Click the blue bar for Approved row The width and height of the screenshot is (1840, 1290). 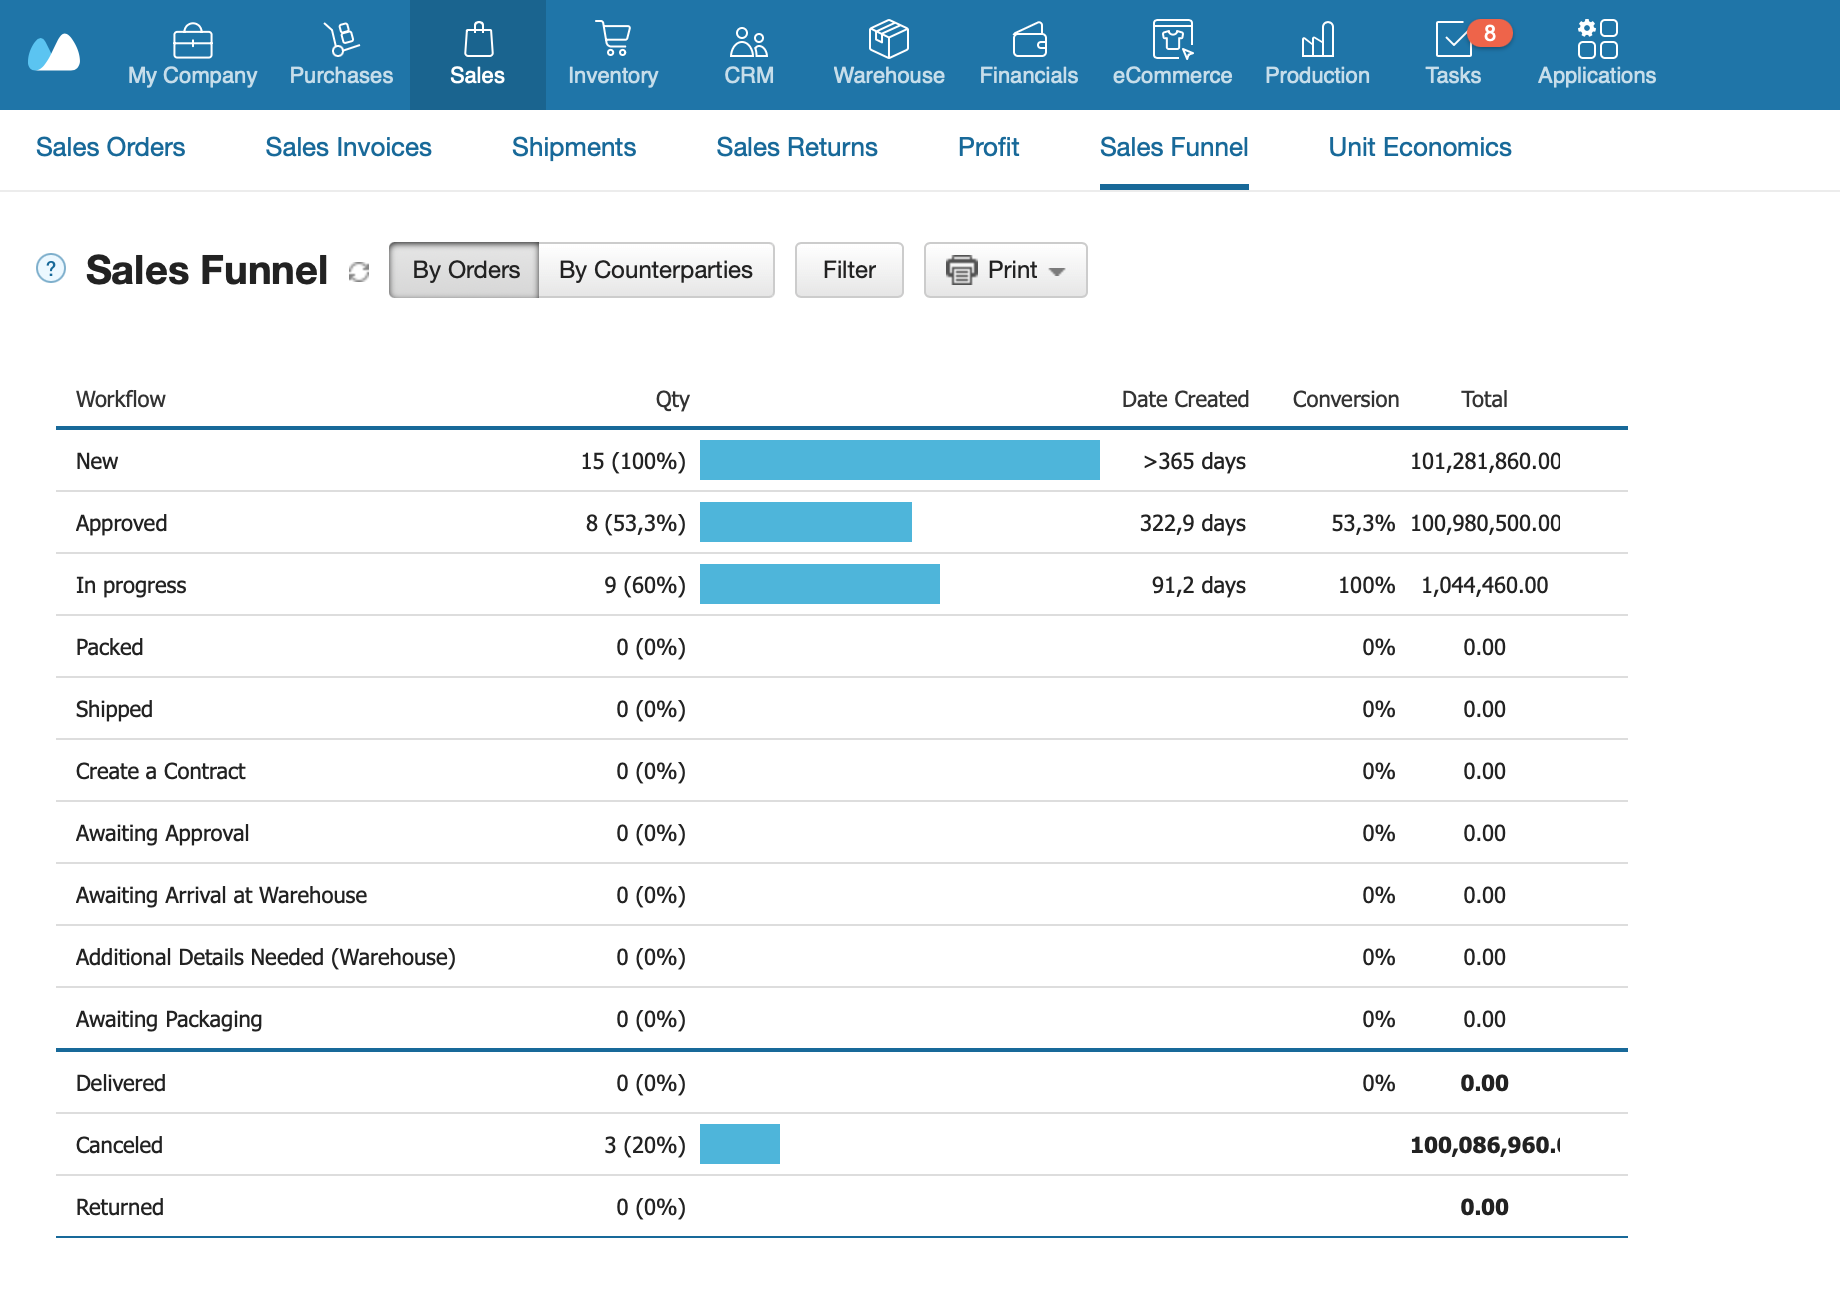806,522
